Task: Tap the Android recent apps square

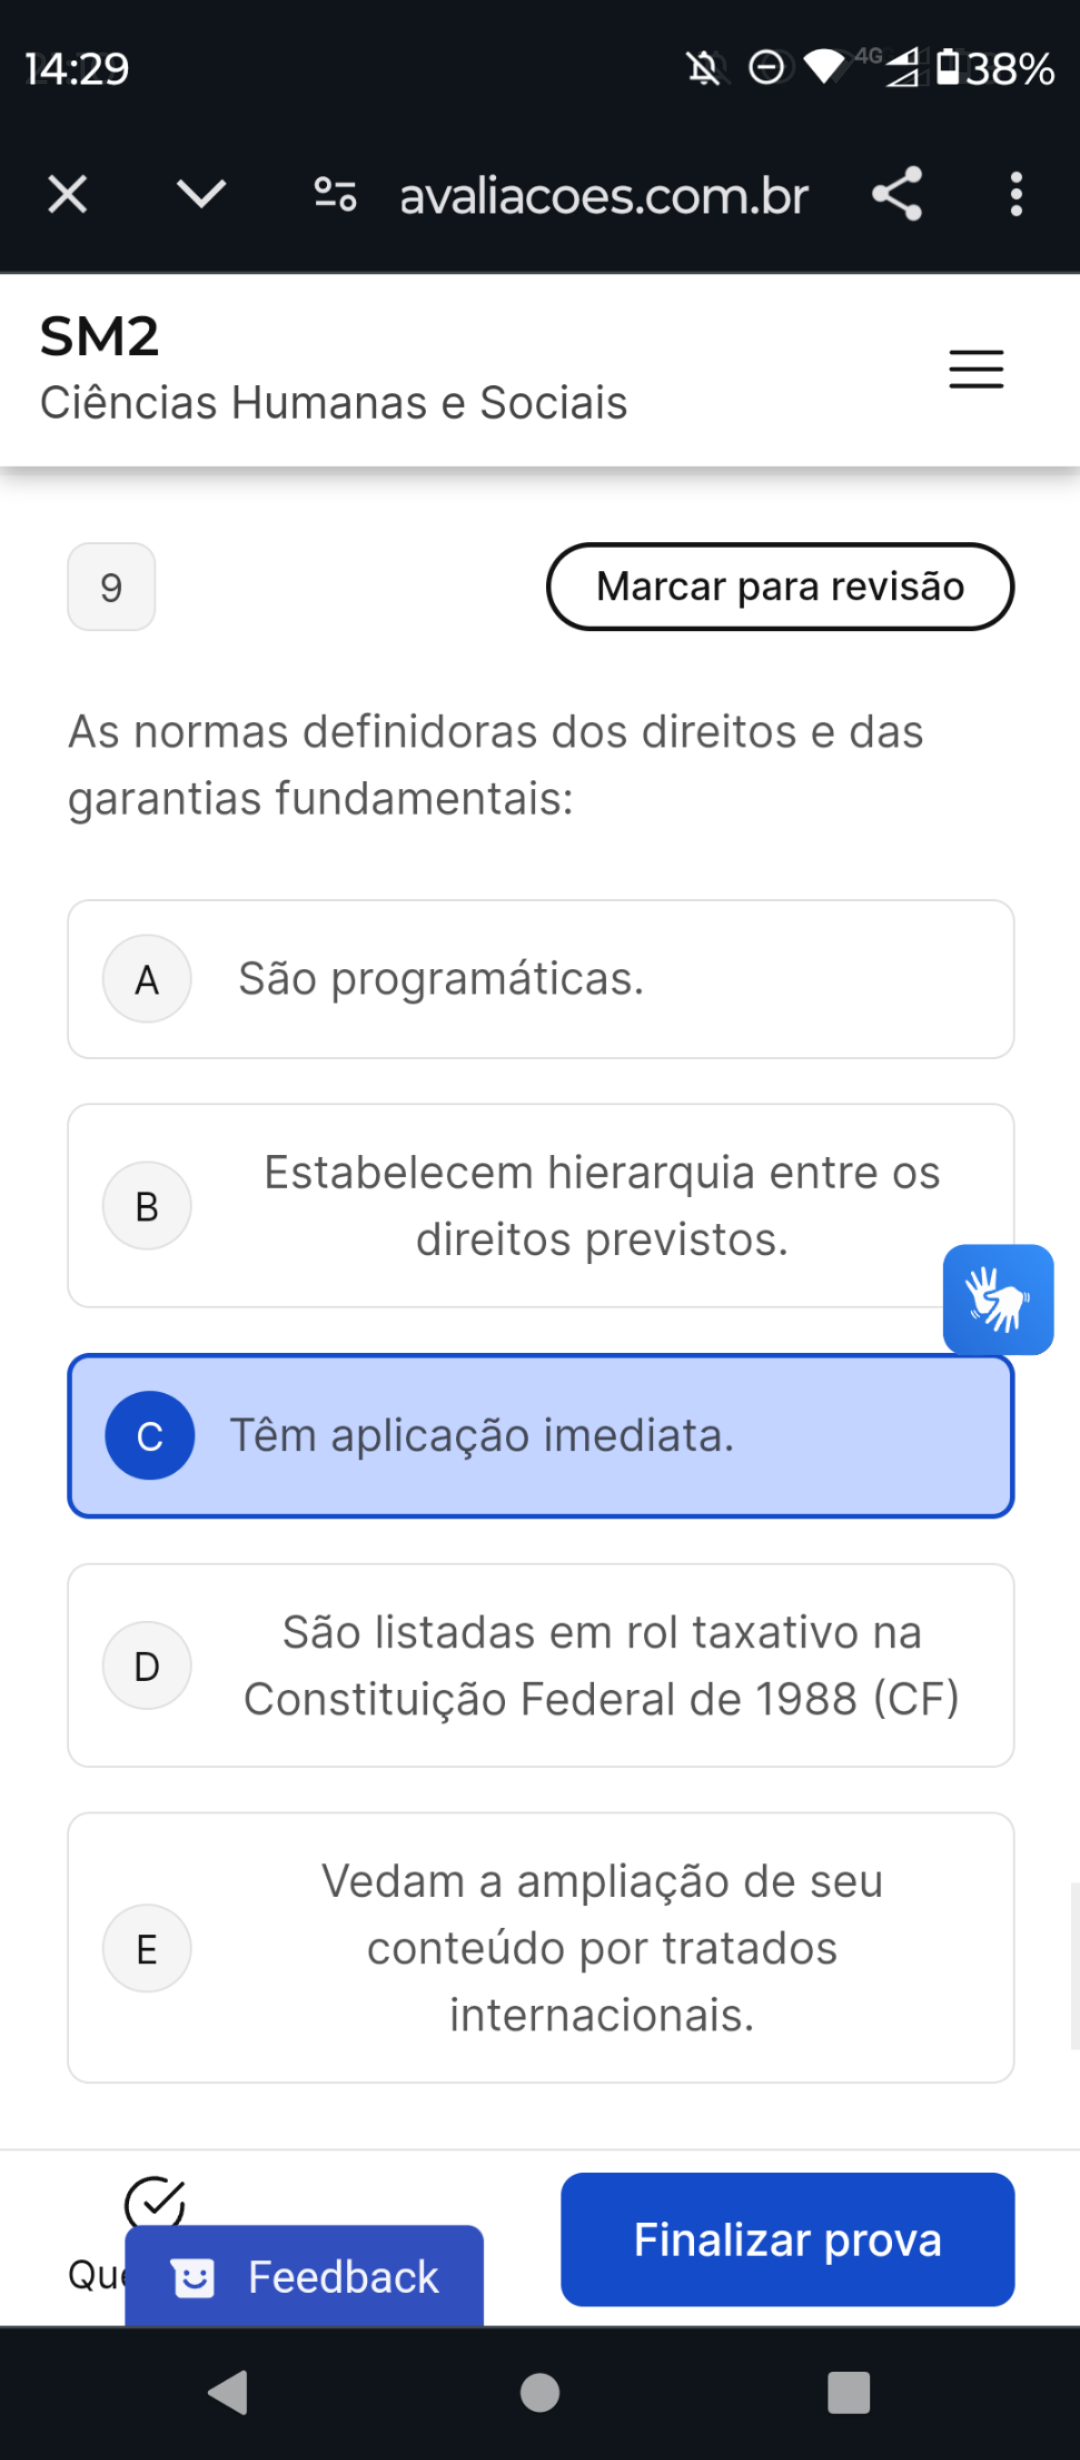Action: pos(848,2393)
